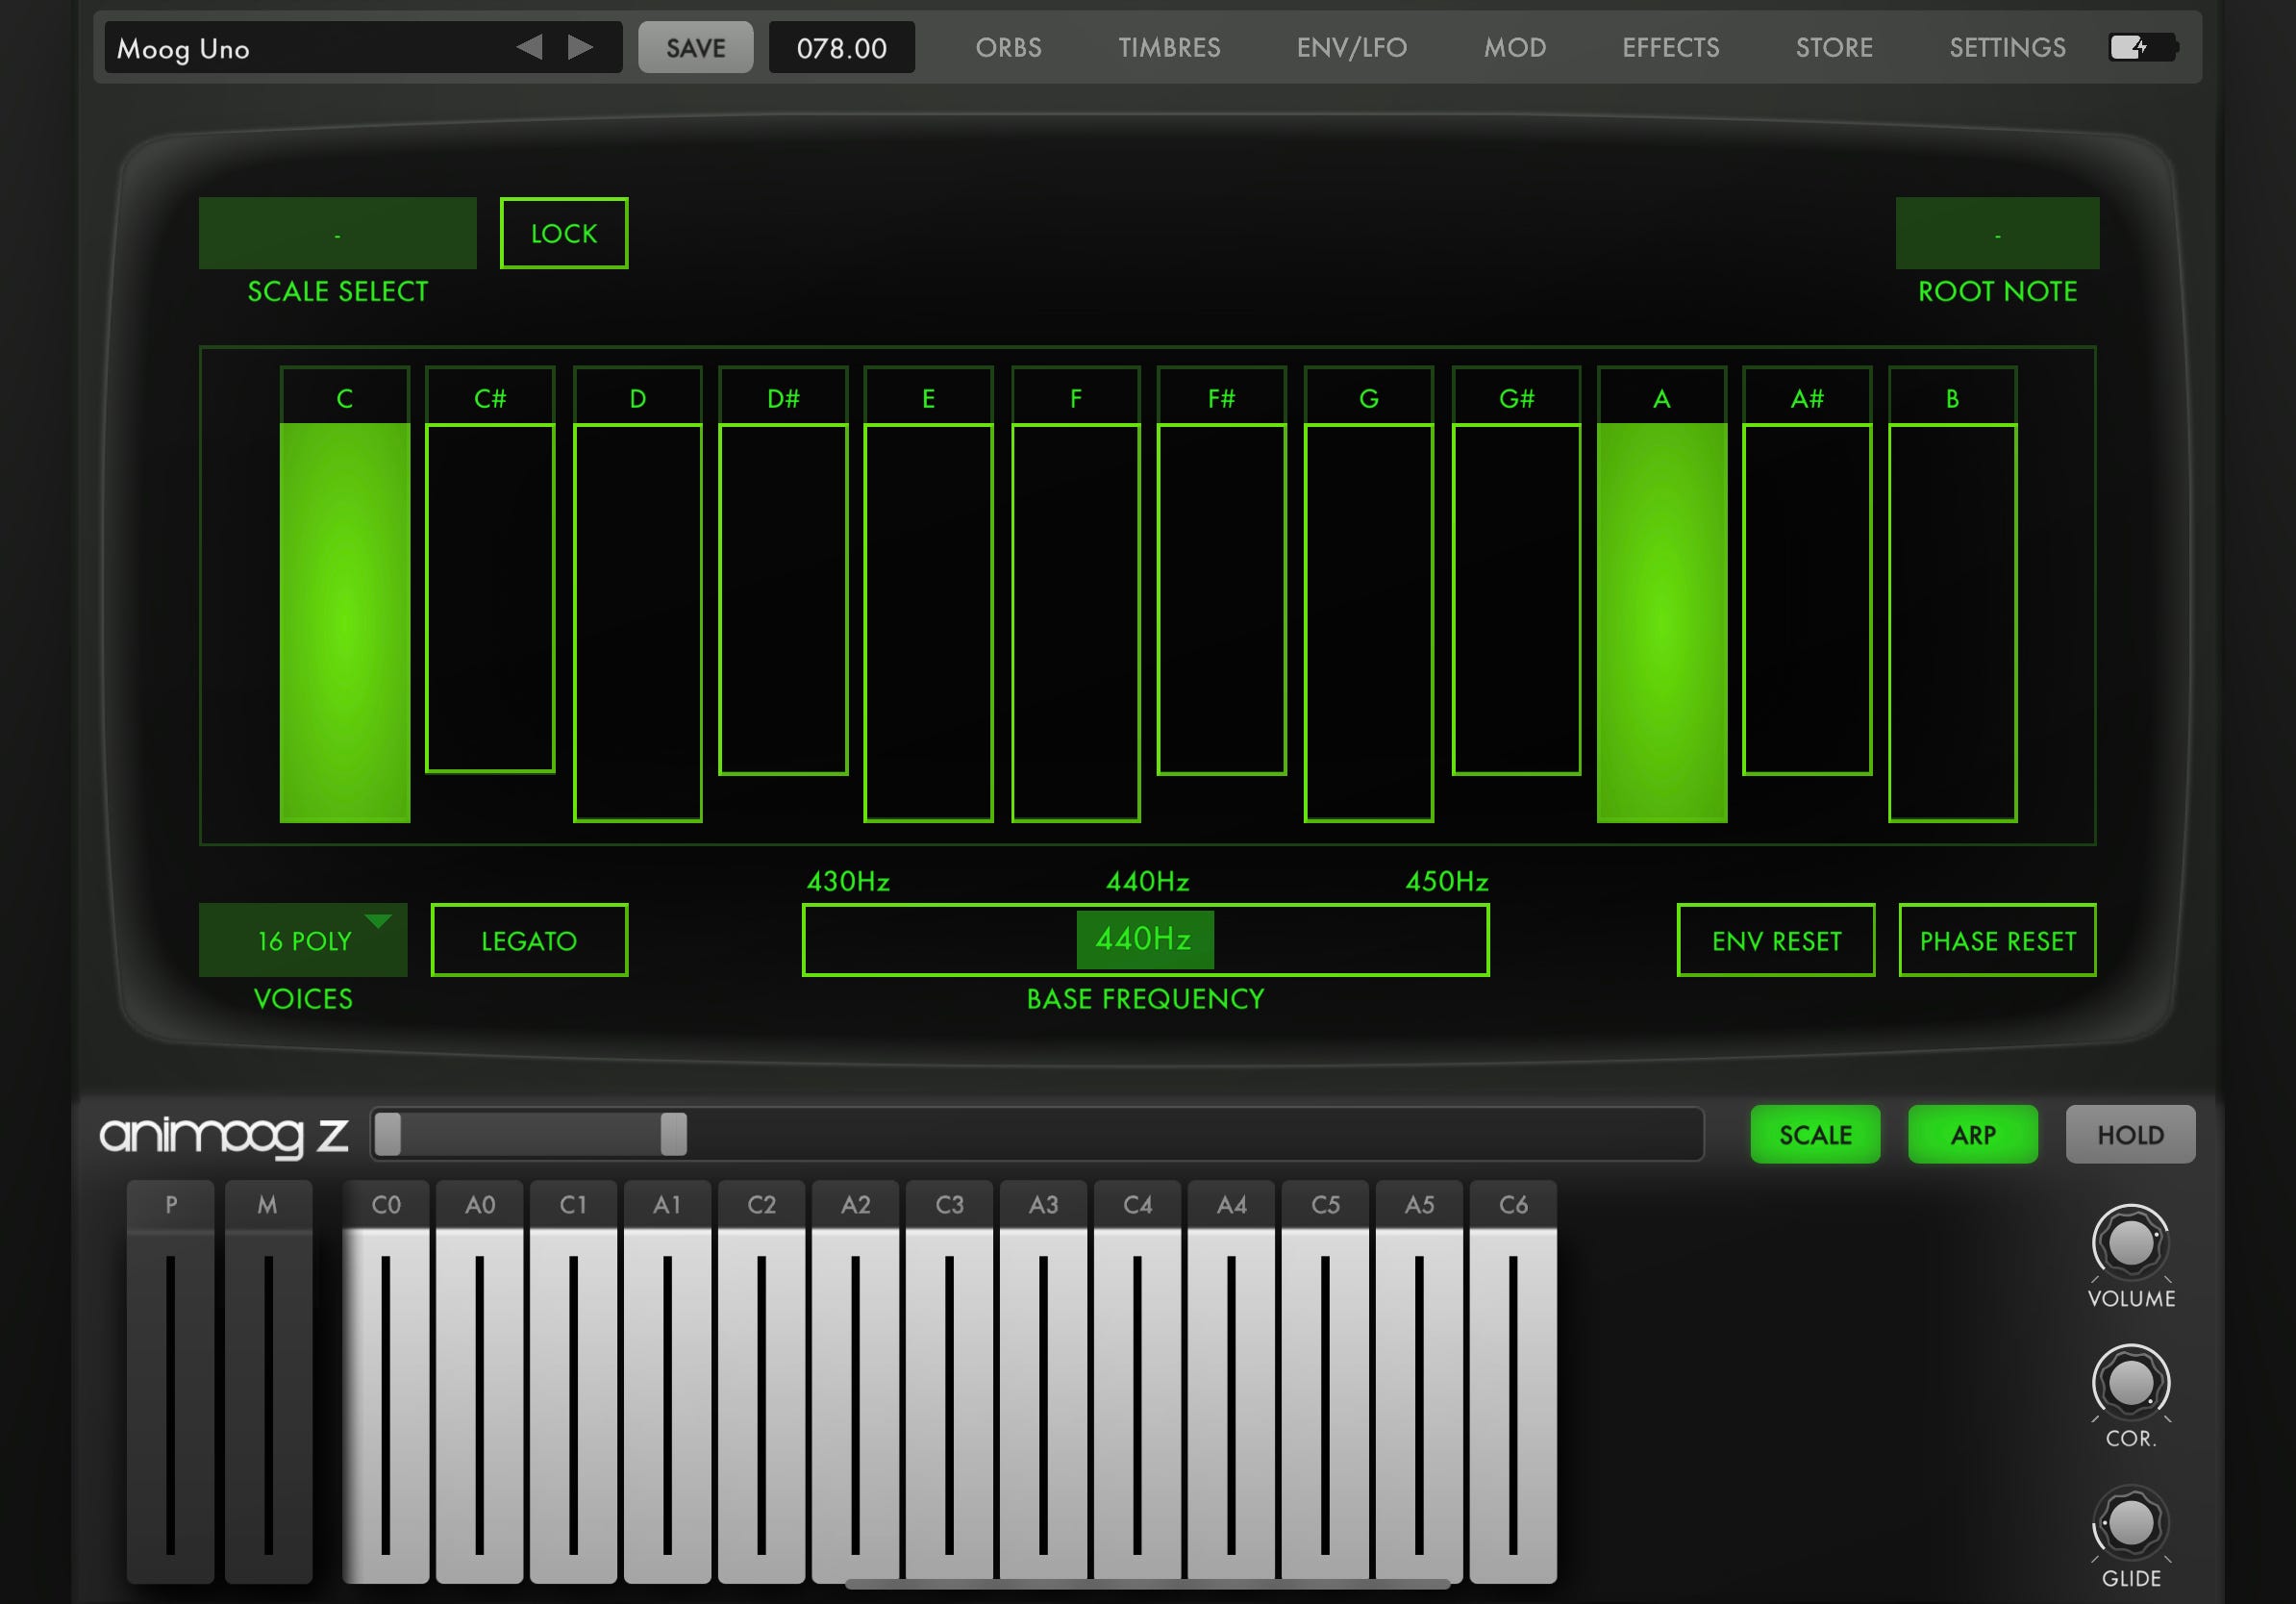Play the C6 key

coord(1514,1382)
